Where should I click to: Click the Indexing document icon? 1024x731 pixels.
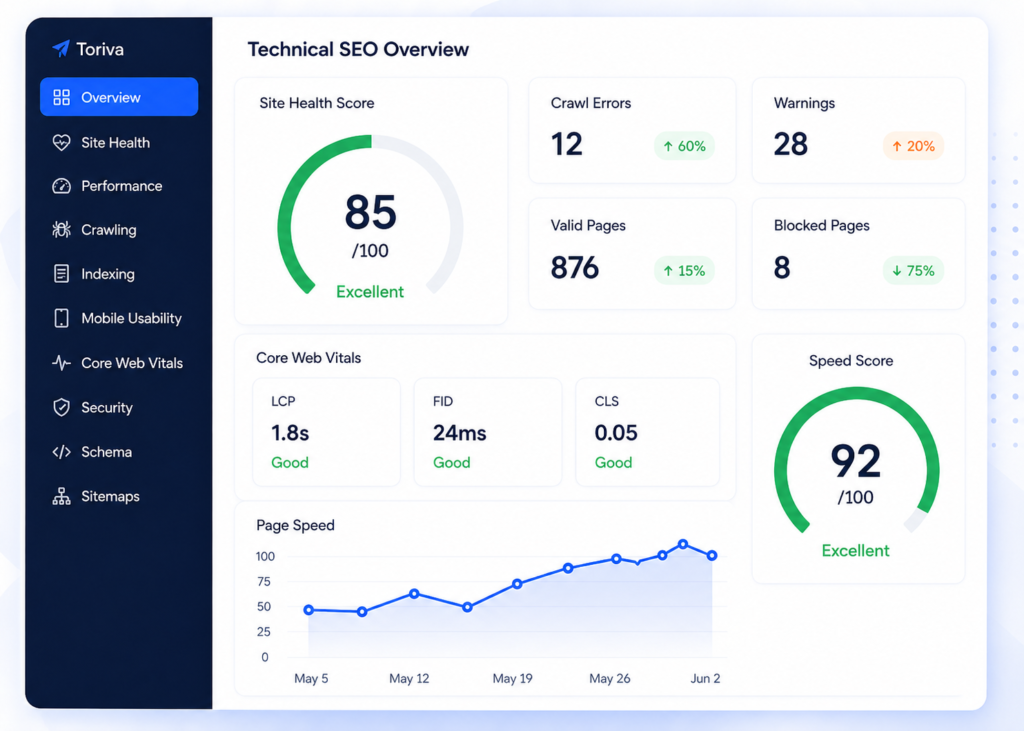[x=61, y=274]
